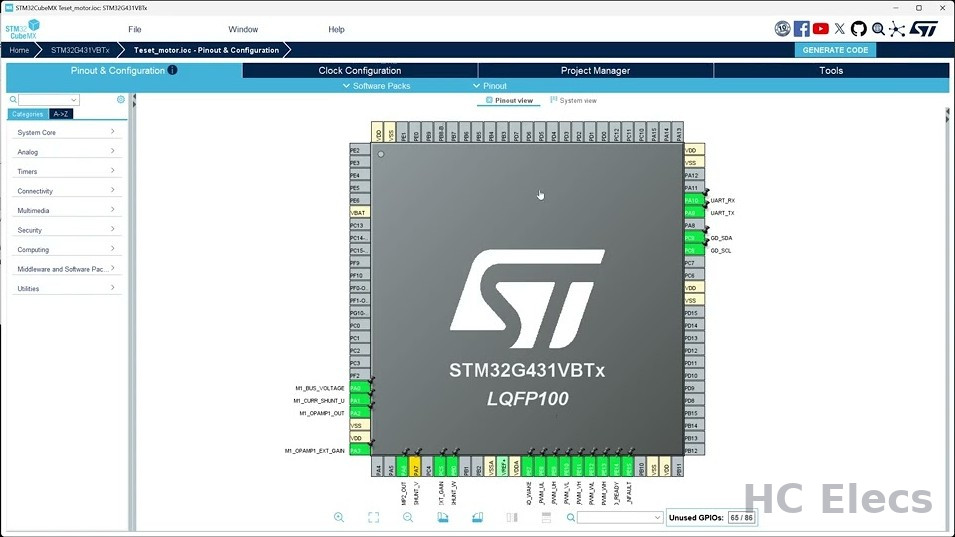The height and width of the screenshot is (537, 955).
Task: Select the green PA10 pin (UART_RX)
Action: [x=694, y=200]
